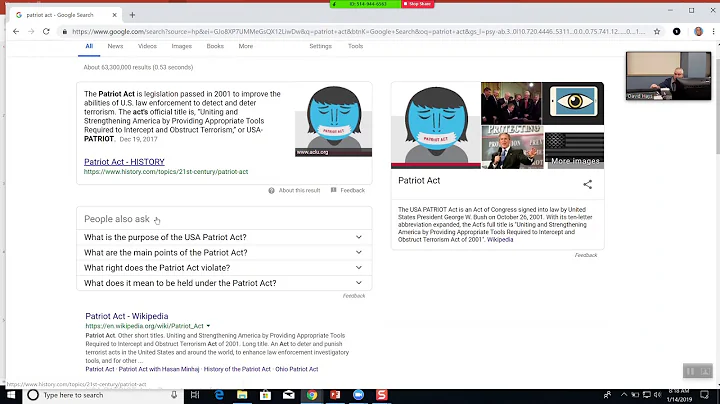
Task: Open Mail app from taskbar
Action: coord(288,395)
